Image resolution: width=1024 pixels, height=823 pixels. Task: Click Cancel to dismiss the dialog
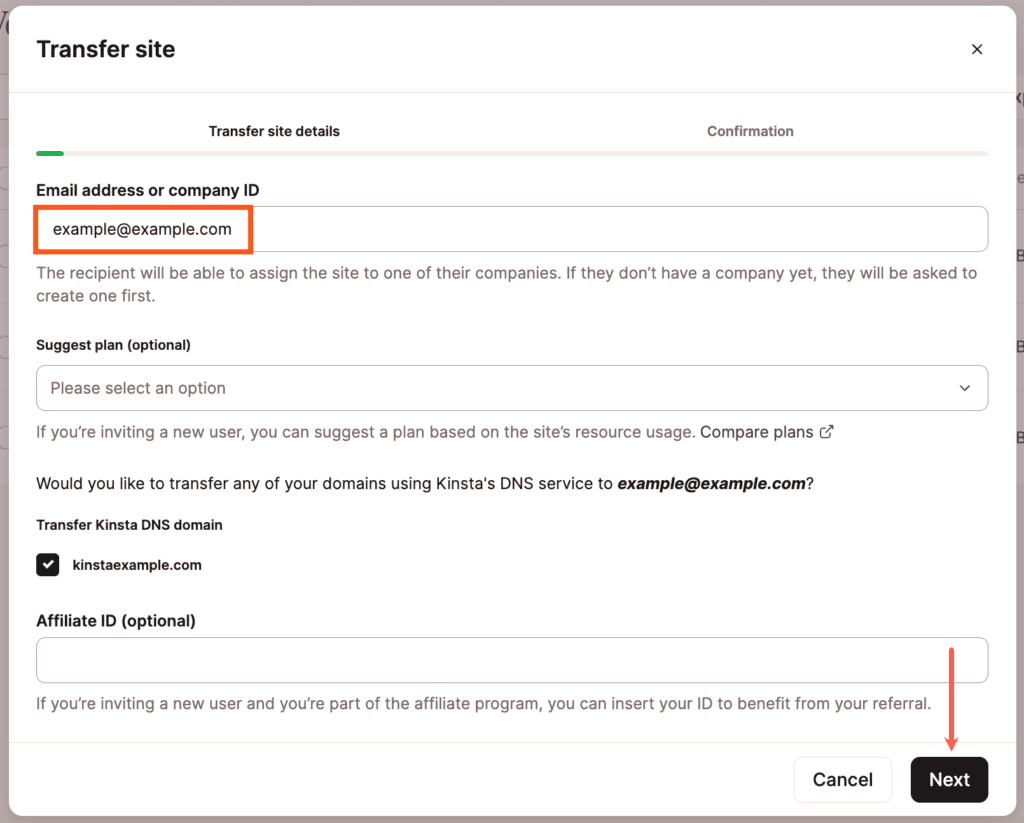pyautogui.click(x=842, y=779)
